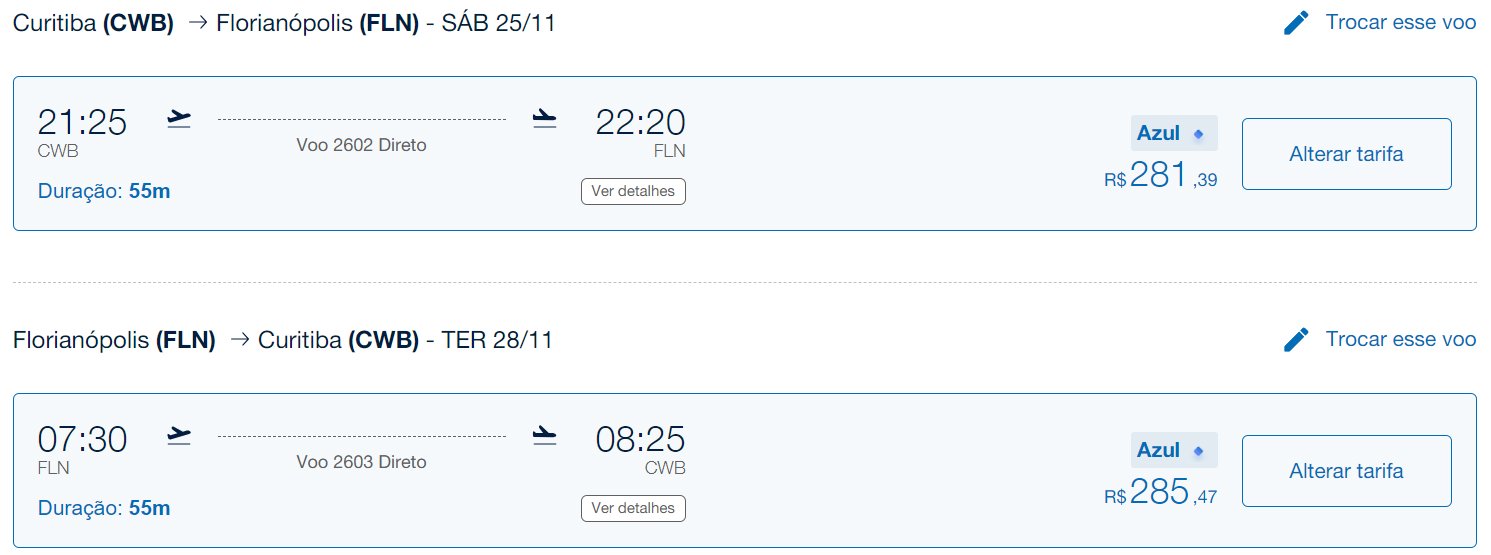
Task: Choose Alterar tarifa for the R$285,47 flight
Action: (1346, 471)
